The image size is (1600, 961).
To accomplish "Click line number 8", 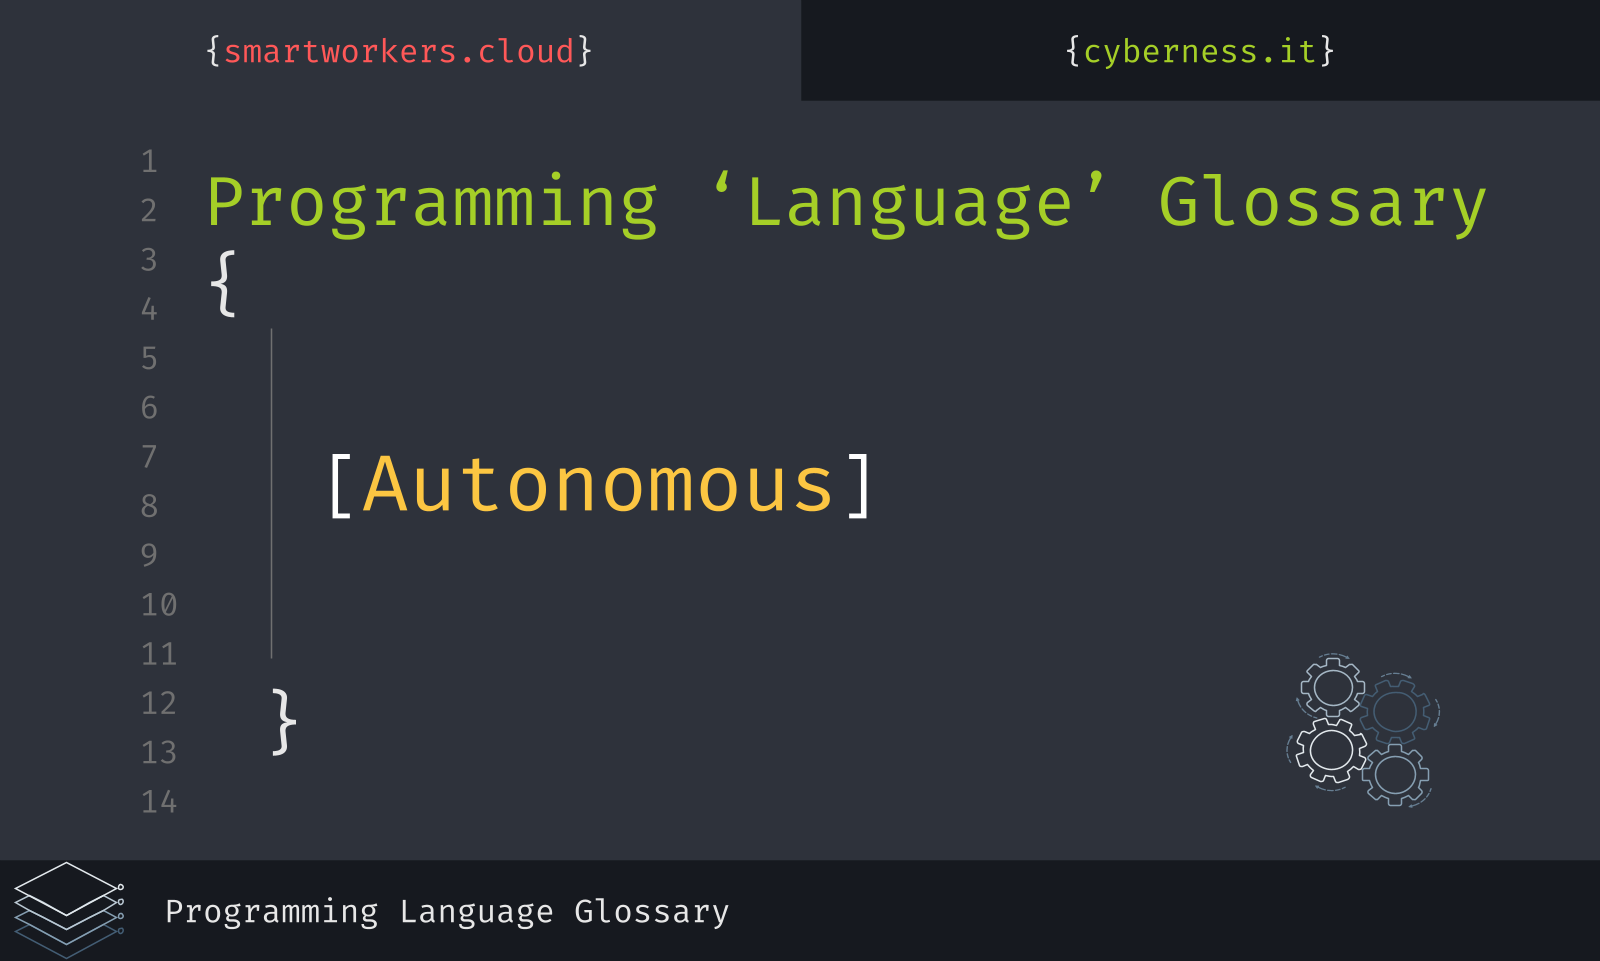I will [x=149, y=506].
